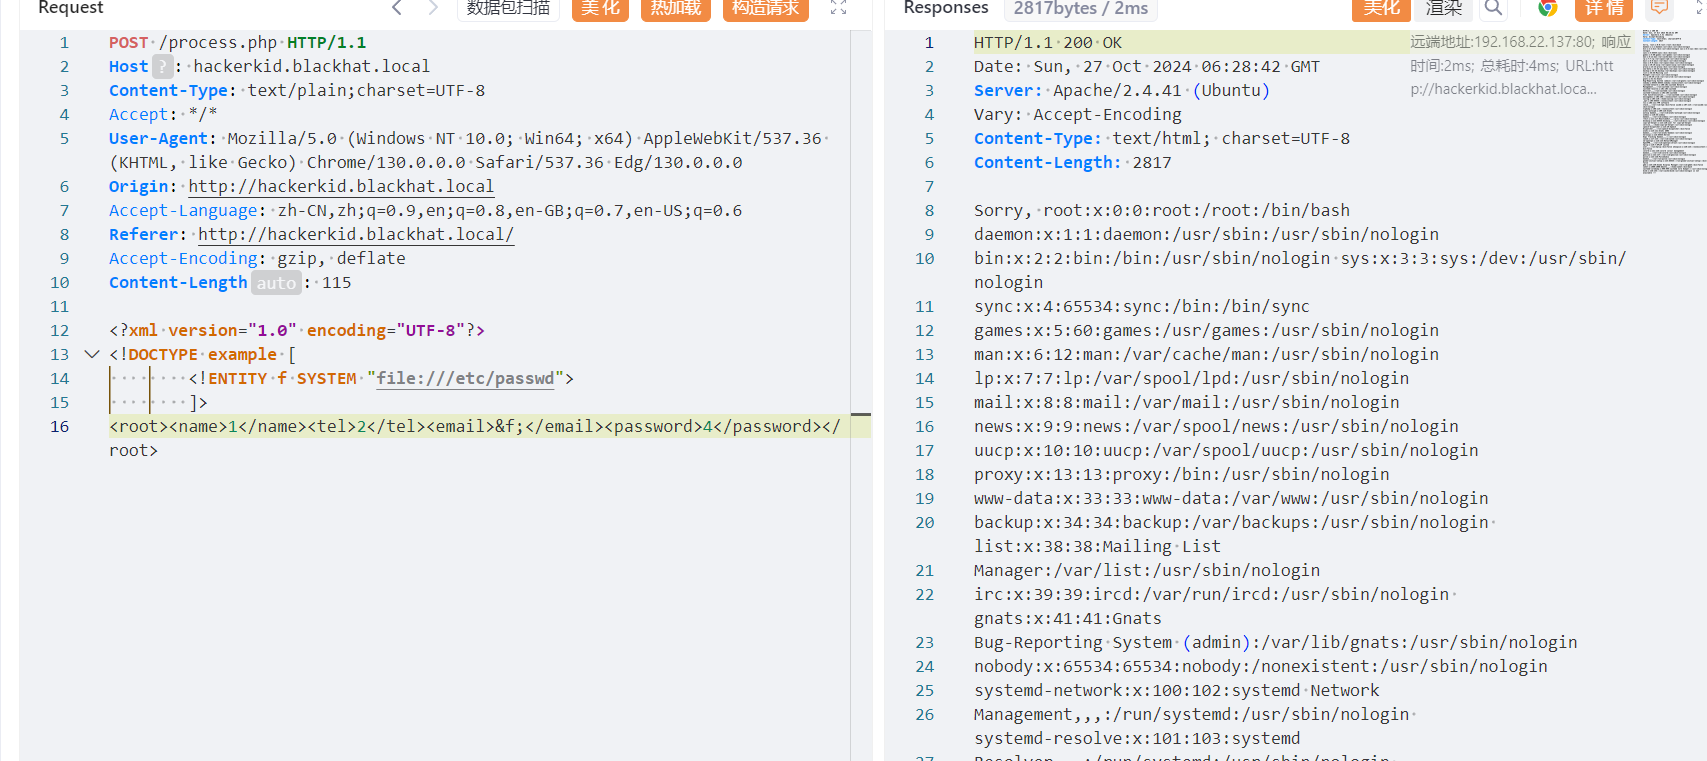This screenshot has width=1707, height=761.
Task: Click the Request panel title
Action: coord(70,8)
